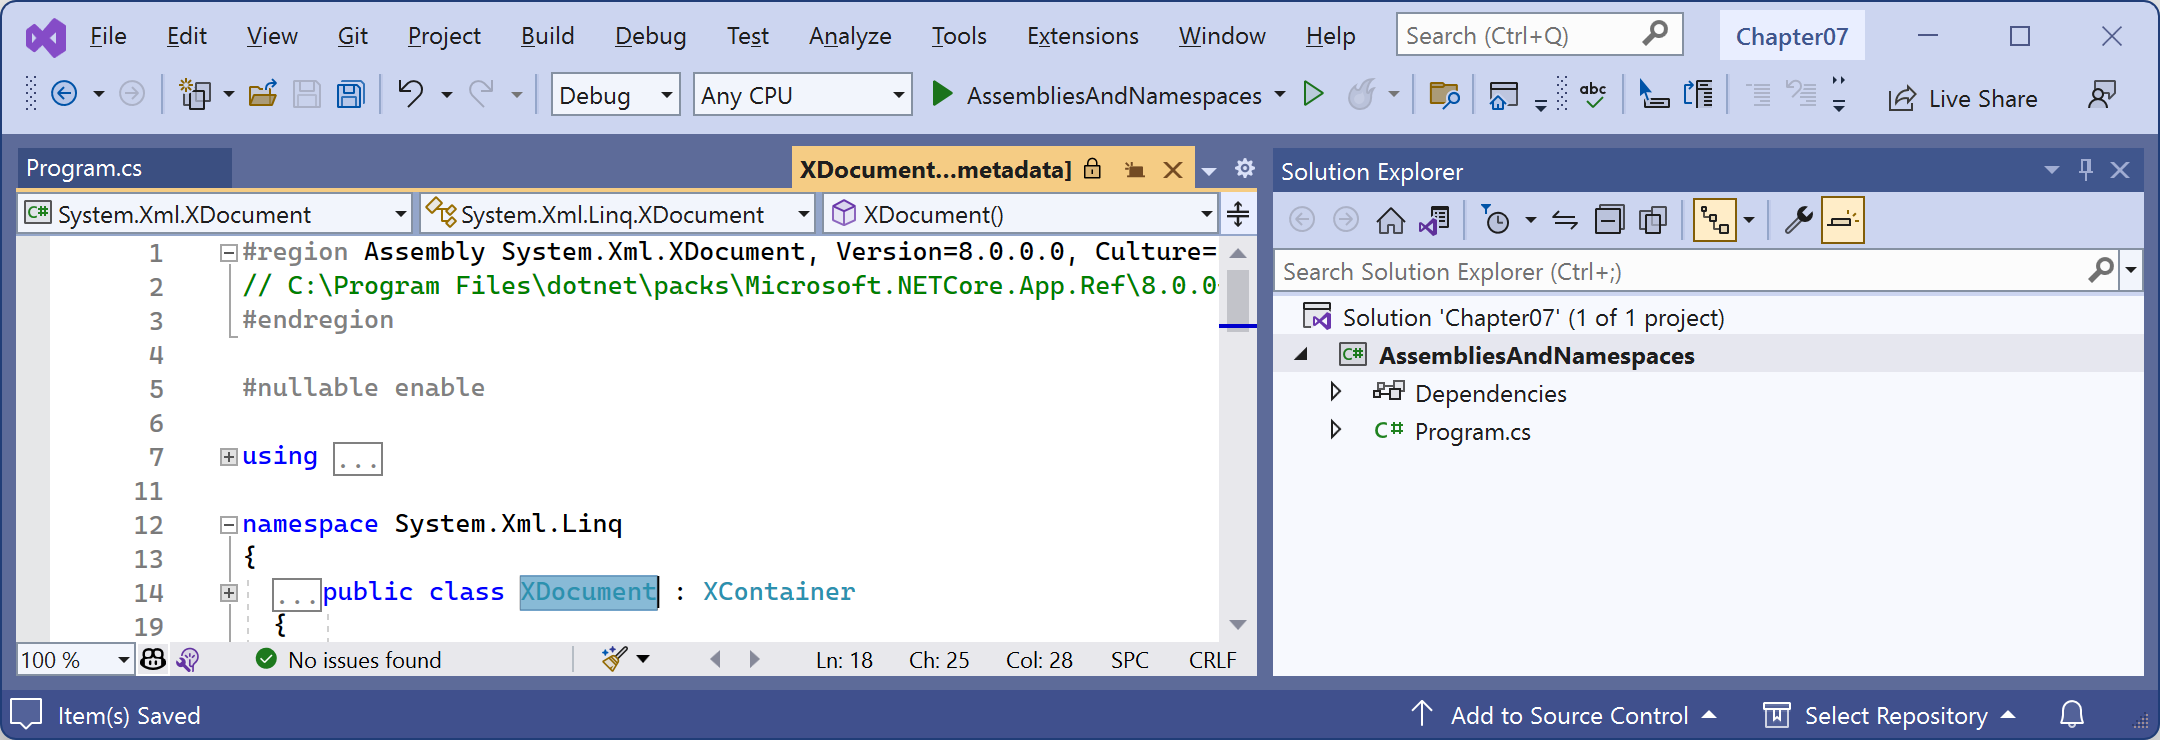Click Add to Source Control

pos(1564,715)
